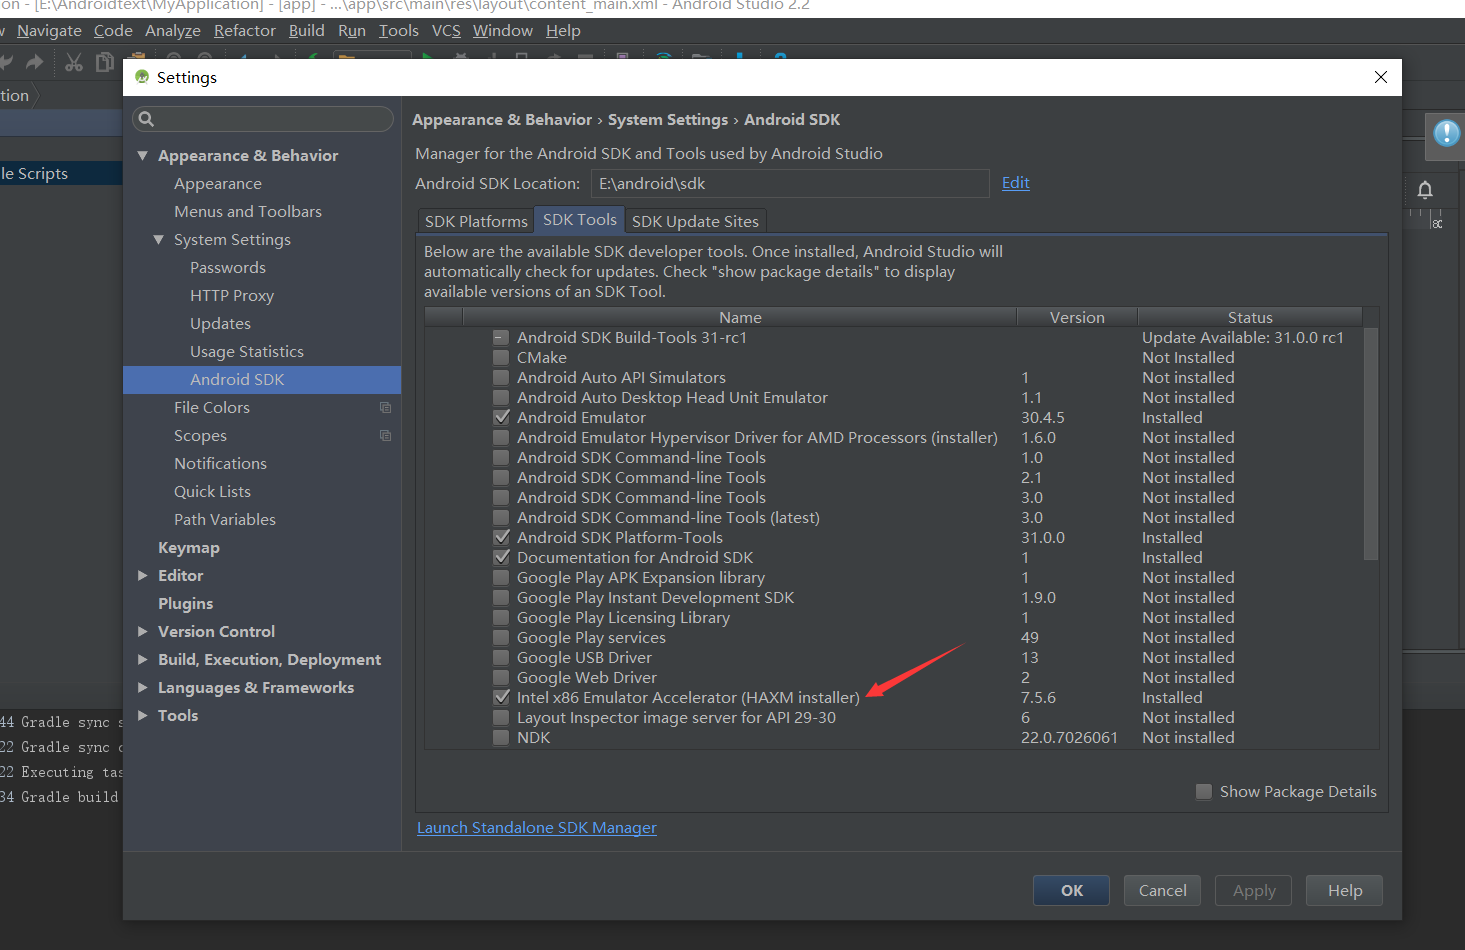Viewport: 1465px width, 950px height.
Task: Open the Updates settings page
Action: (220, 324)
